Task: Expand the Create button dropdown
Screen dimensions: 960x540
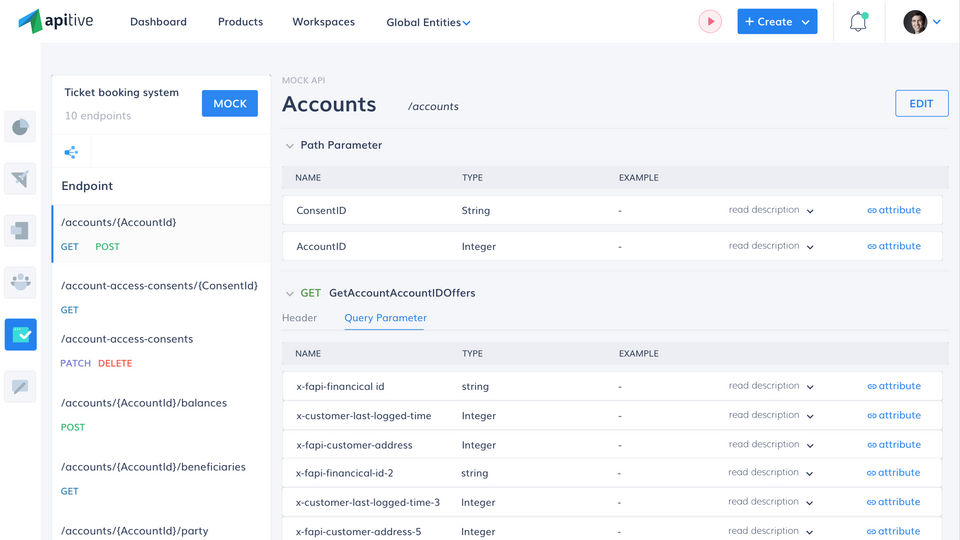Action: tap(806, 22)
